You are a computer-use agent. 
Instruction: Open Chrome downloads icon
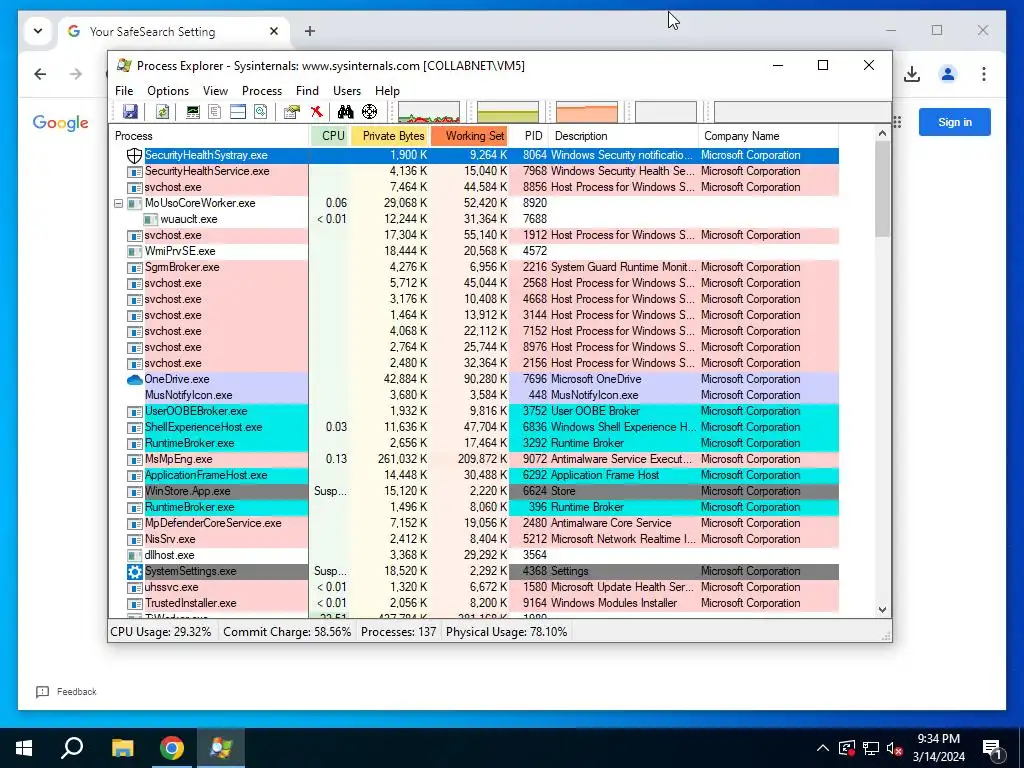pyautogui.click(x=912, y=74)
